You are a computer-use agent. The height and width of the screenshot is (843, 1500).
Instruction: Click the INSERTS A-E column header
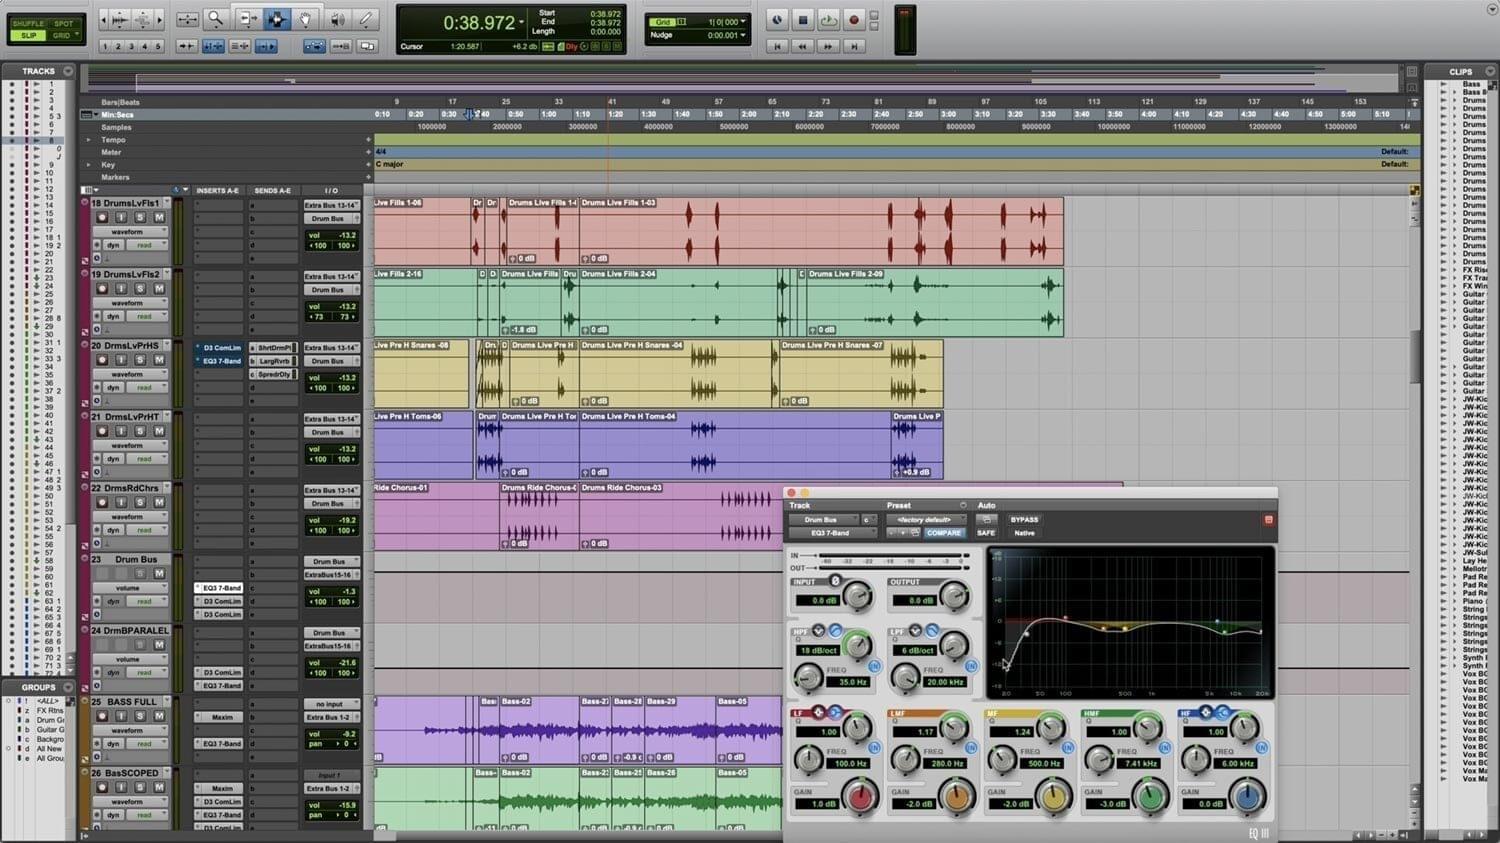218,190
